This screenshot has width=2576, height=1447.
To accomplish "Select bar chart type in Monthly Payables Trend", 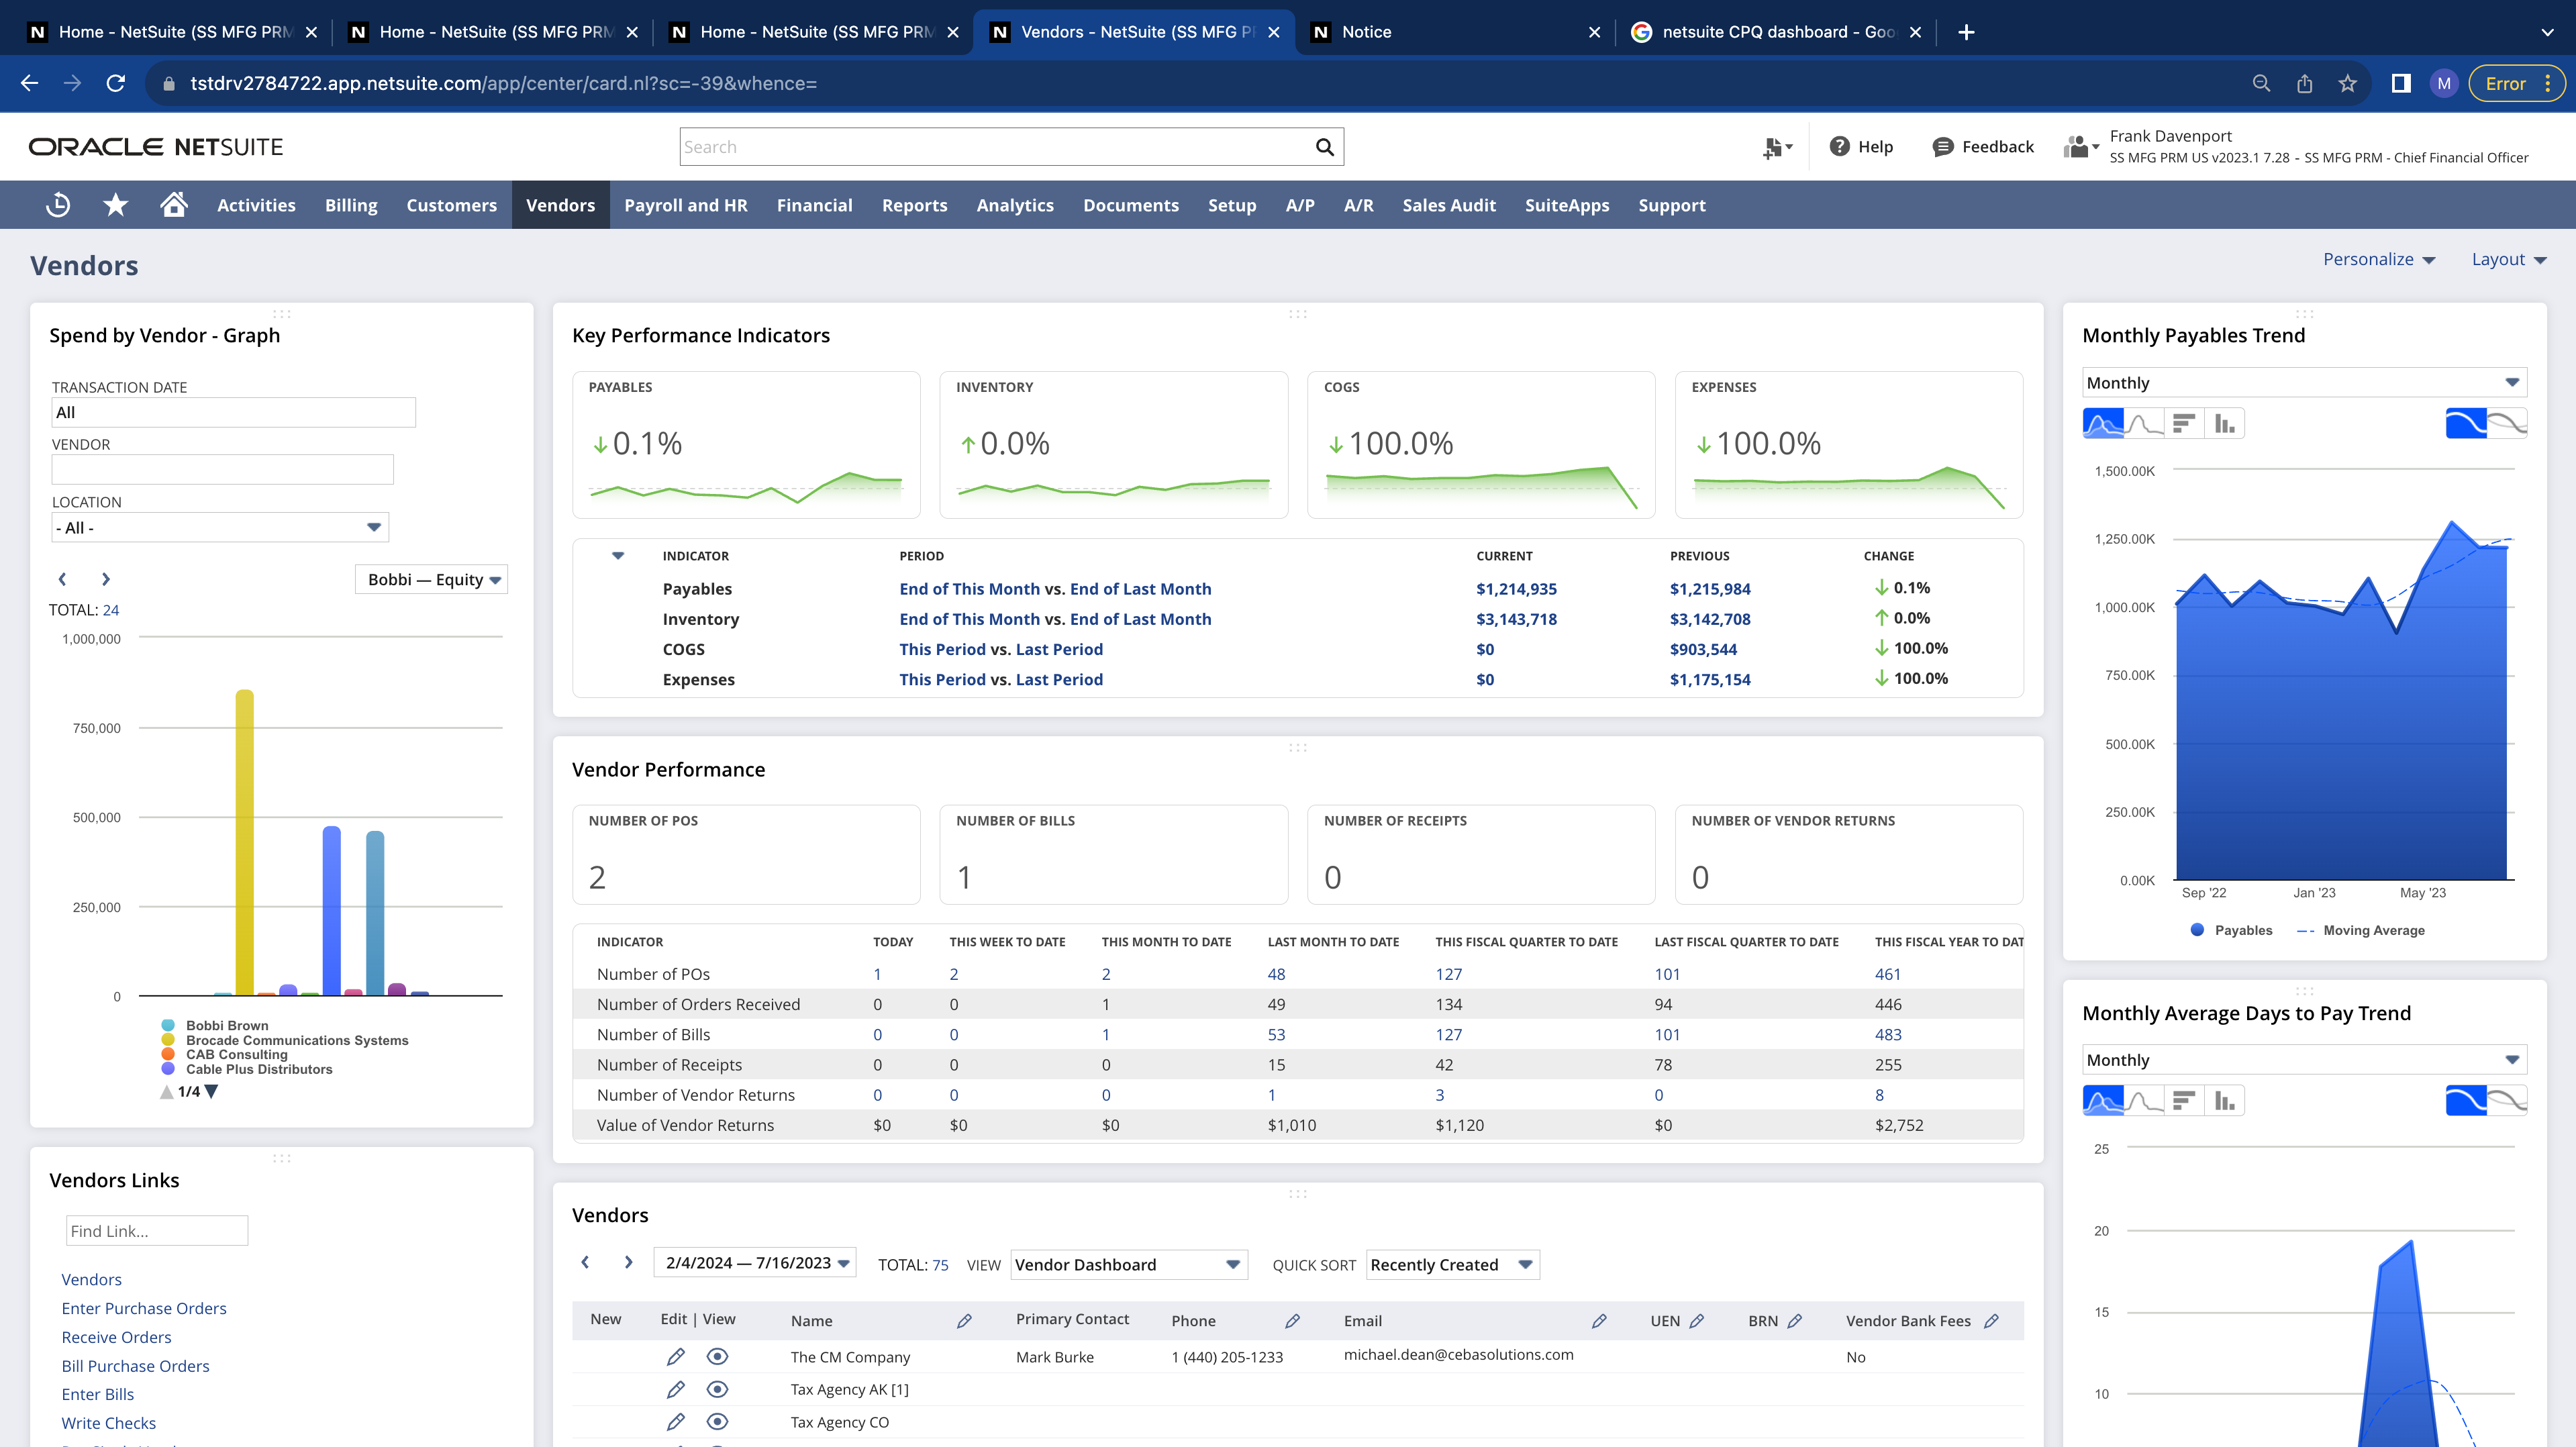I will click(2184, 424).
